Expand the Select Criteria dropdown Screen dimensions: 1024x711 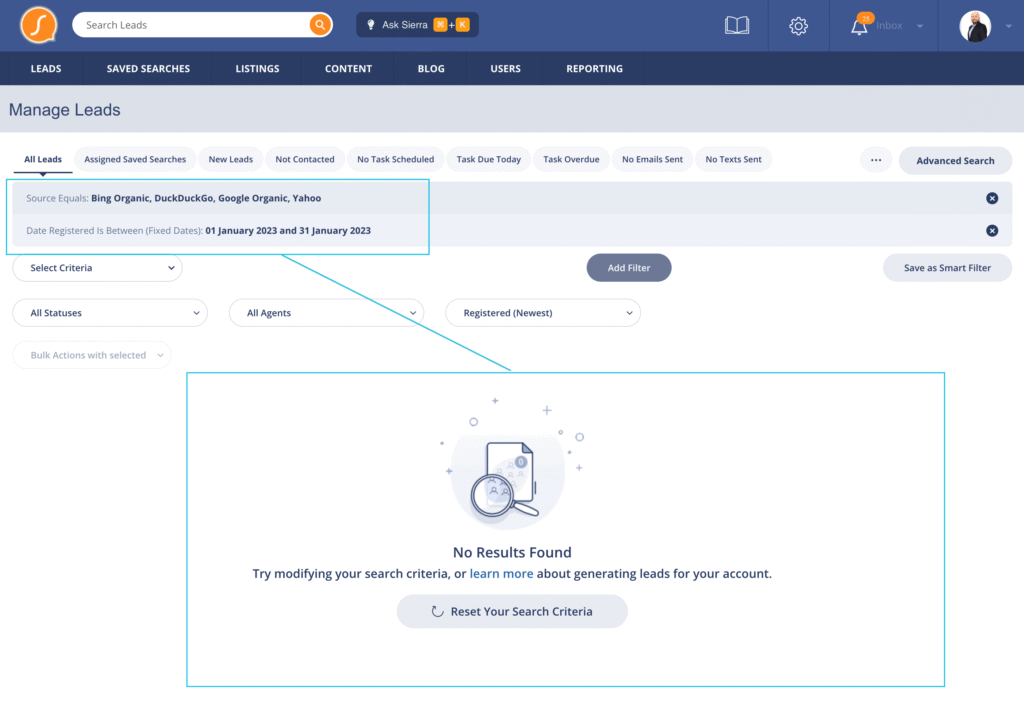(x=97, y=268)
